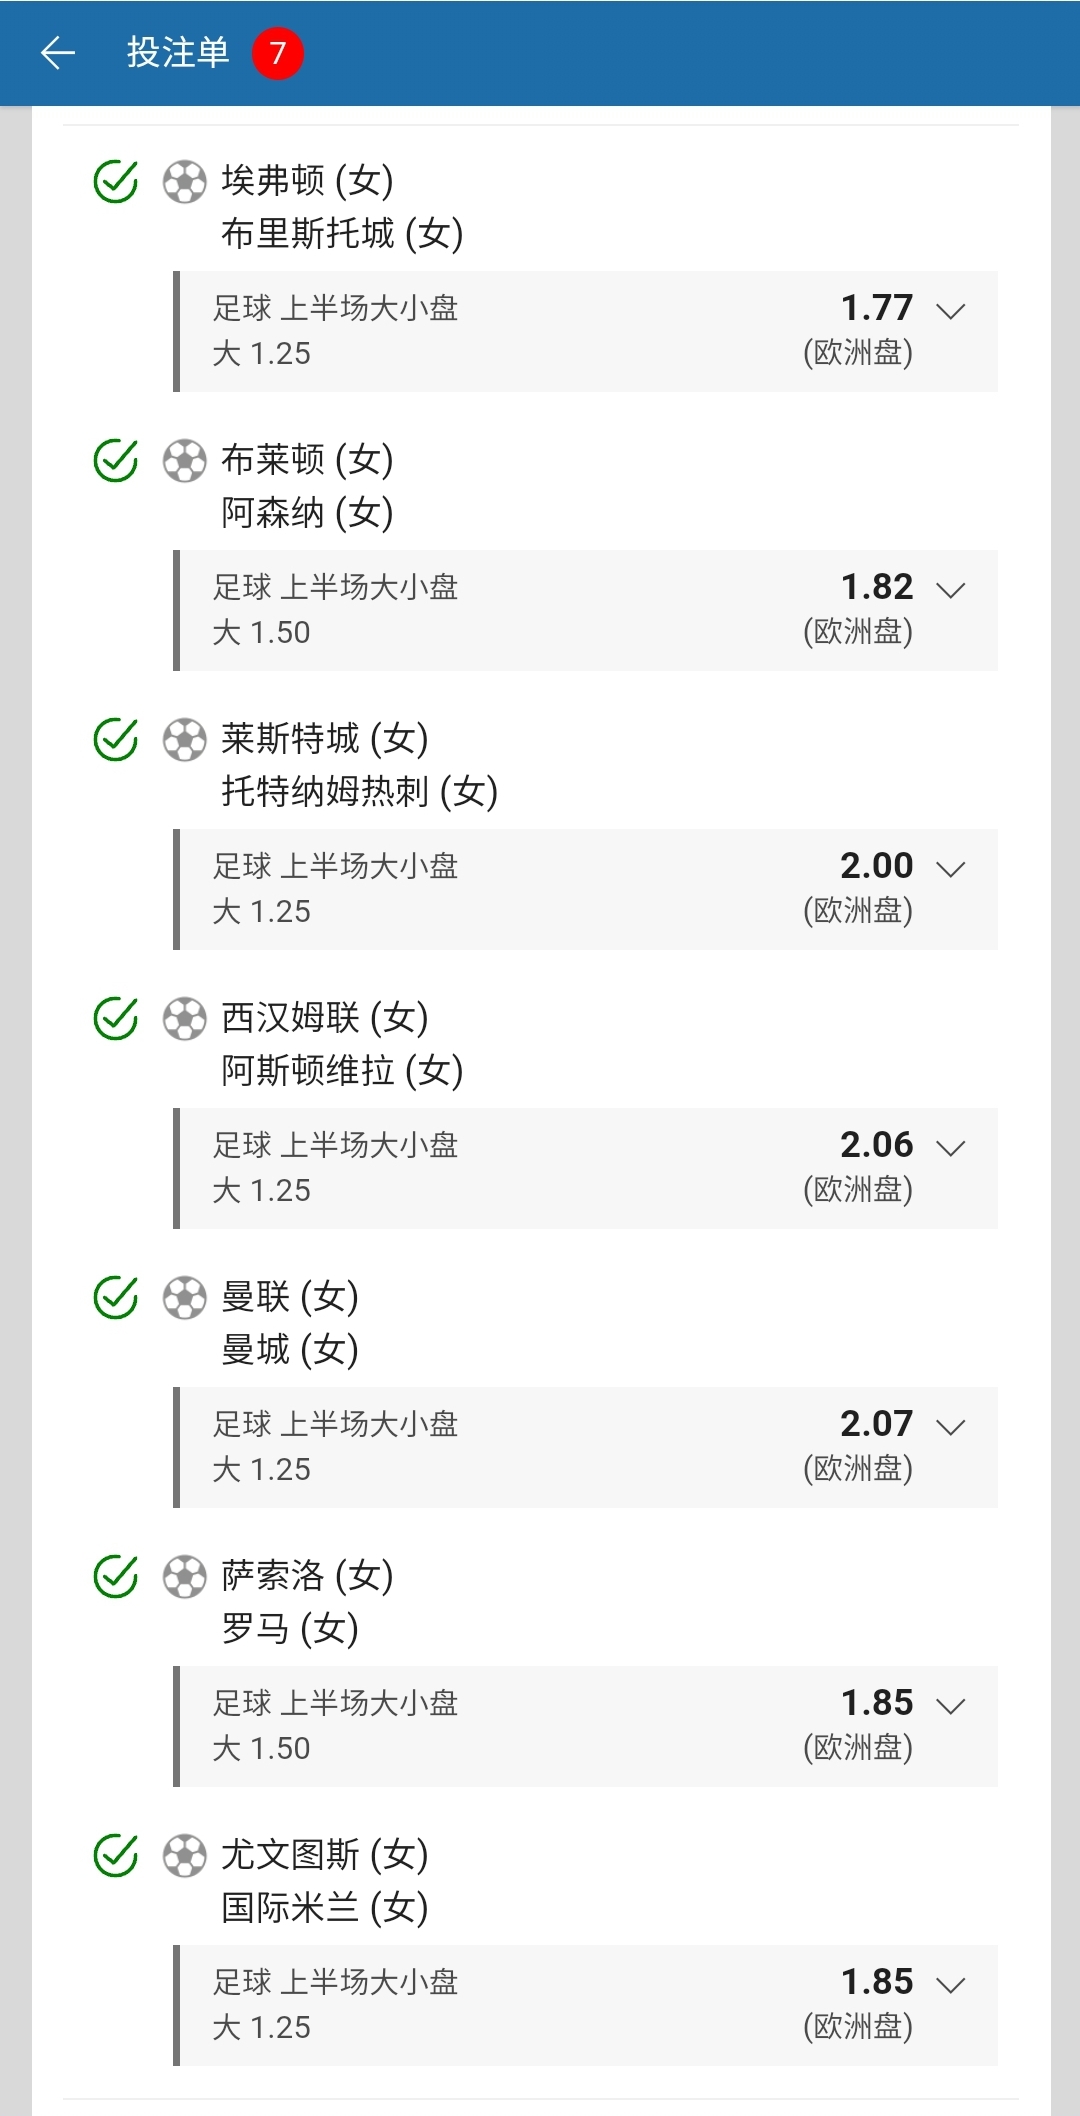The height and width of the screenshot is (2116, 1080).
Task: Tap soccer ball icon beside 尤文图斯 (女)
Action: click(184, 1856)
